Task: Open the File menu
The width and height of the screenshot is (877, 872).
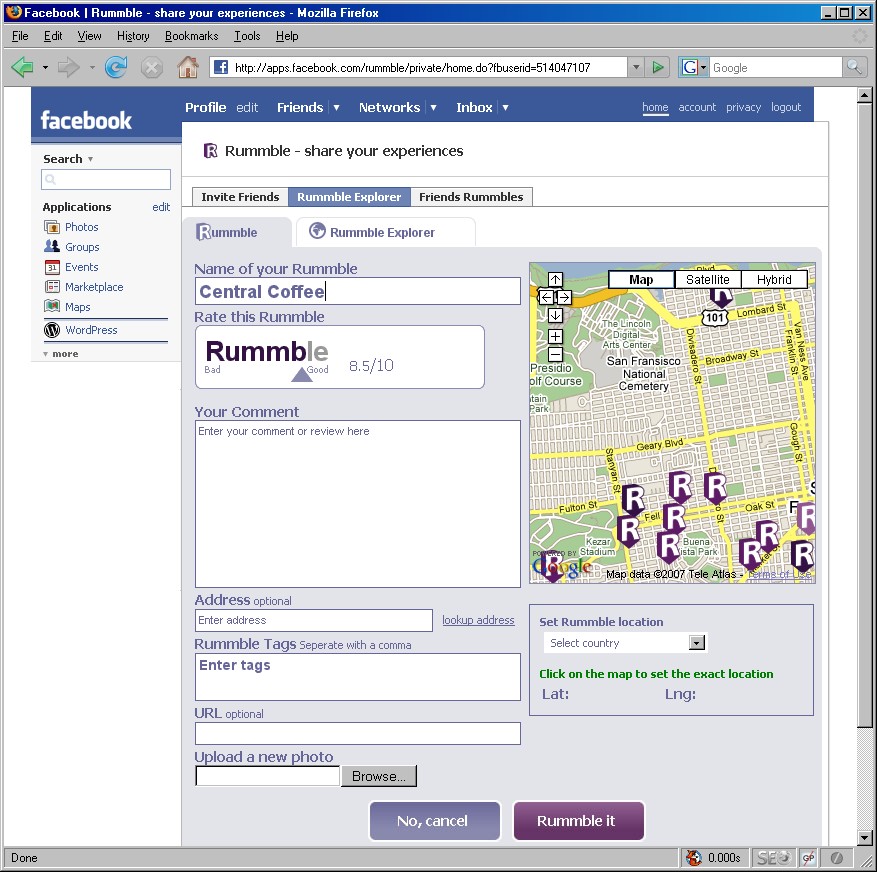Action: (x=20, y=36)
